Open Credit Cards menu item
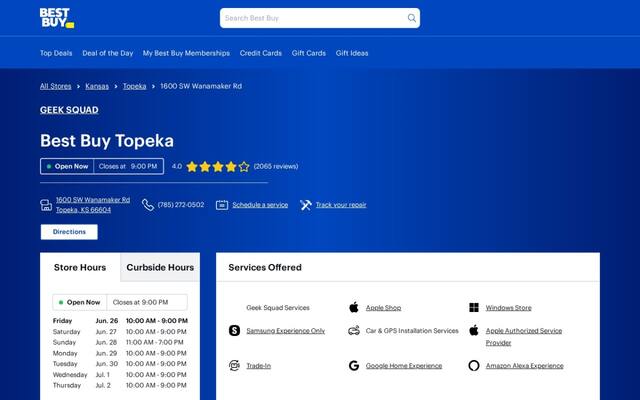 coord(261,53)
